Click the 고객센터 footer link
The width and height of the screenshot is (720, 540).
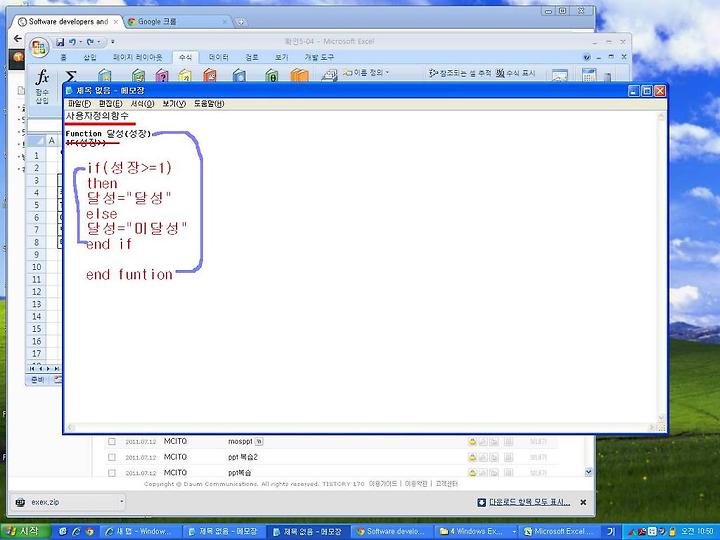tap(447, 484)
